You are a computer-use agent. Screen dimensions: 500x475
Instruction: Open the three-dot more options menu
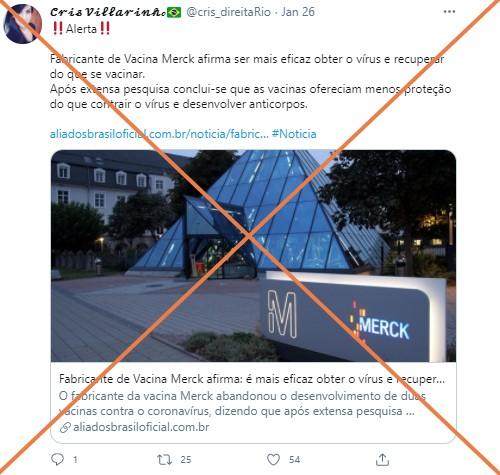click(449, 12)
